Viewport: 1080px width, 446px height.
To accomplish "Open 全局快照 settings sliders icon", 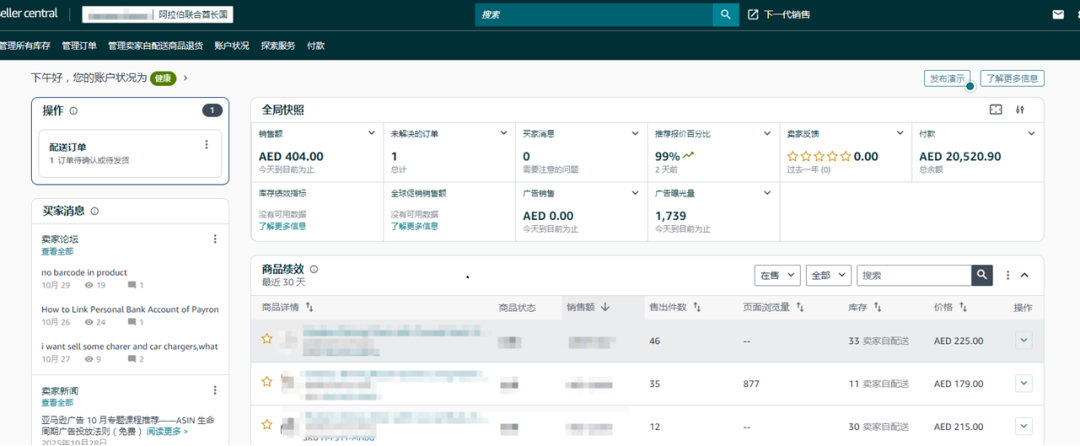I will click(x=1021, y=109).
